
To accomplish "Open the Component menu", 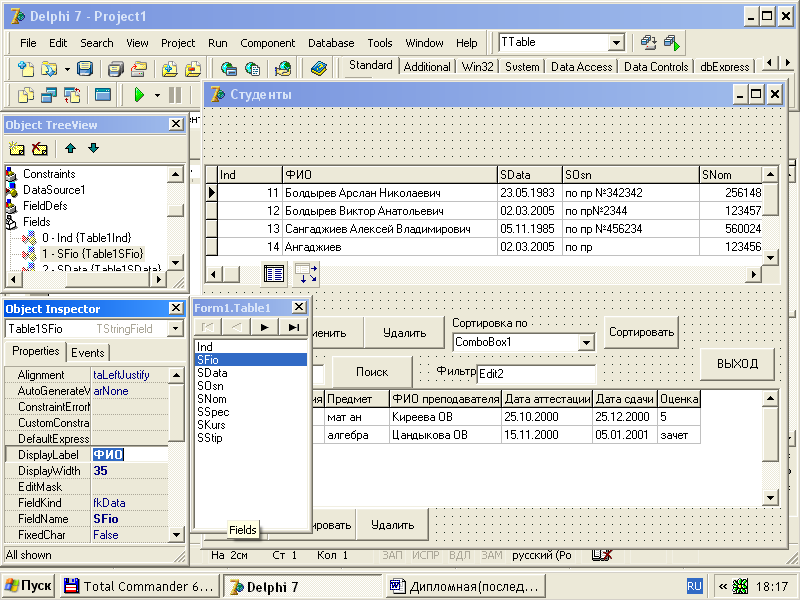I will [x=267, y=43].
